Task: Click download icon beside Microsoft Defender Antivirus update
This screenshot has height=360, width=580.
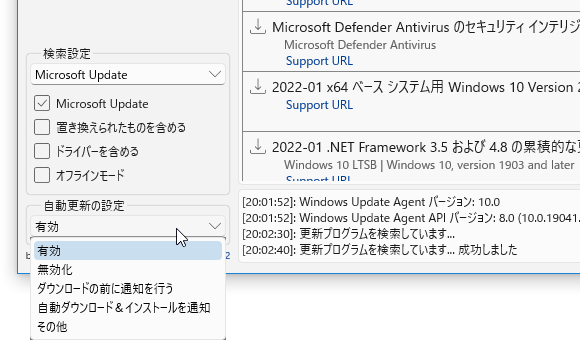Action: pyautogui.click(x=258, y=27)
